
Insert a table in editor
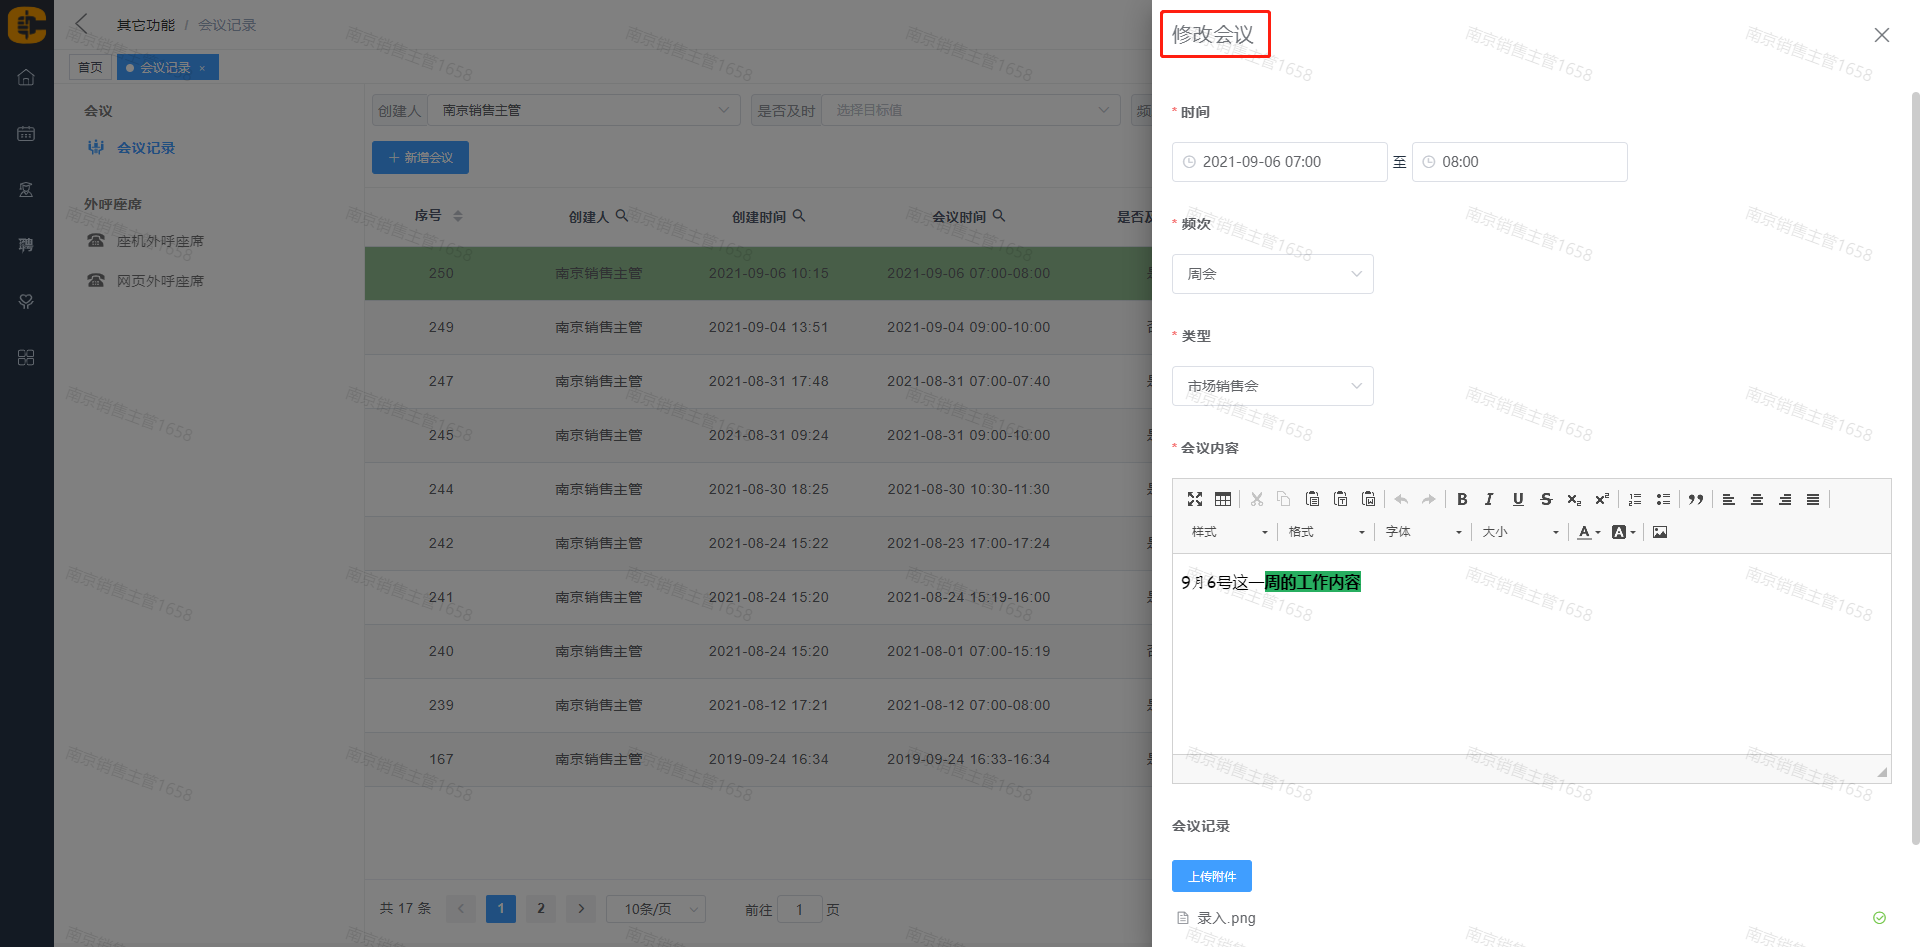1222,499
